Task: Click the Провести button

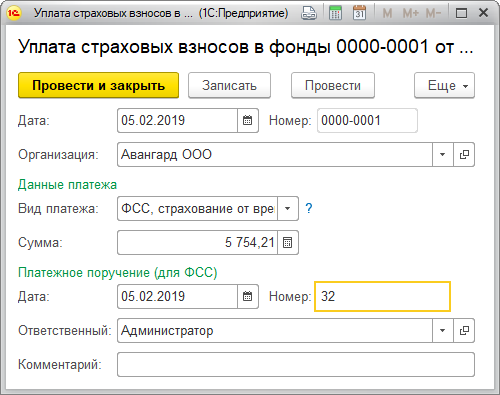Action: [x=333, y=85]
